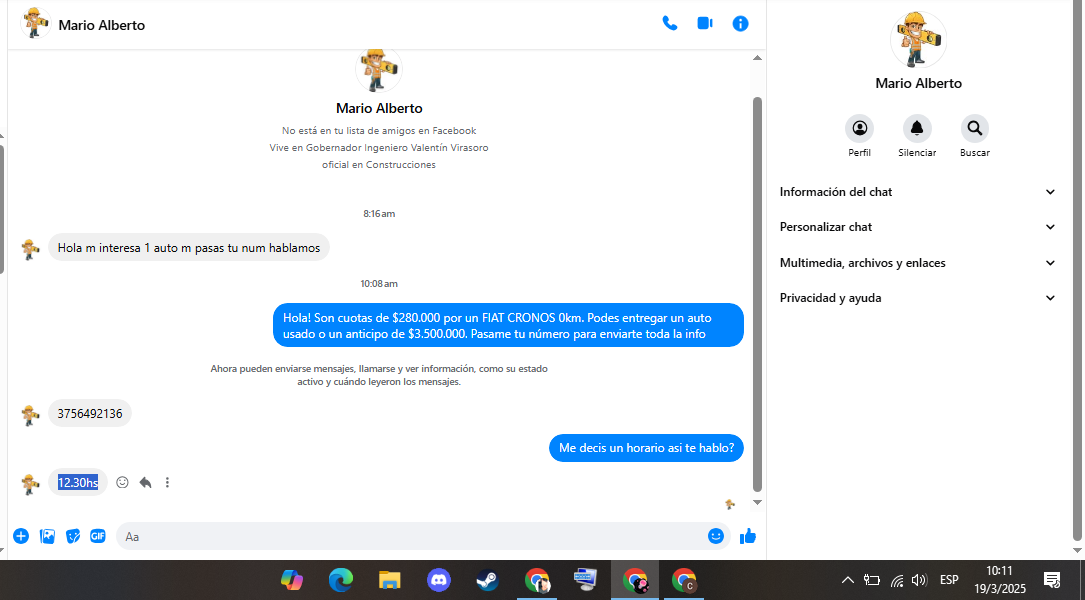Image resolution: width=1085 pixels, height=600 pixels.
Task: React to the 12.30hs message
Action: coord(122,482)
